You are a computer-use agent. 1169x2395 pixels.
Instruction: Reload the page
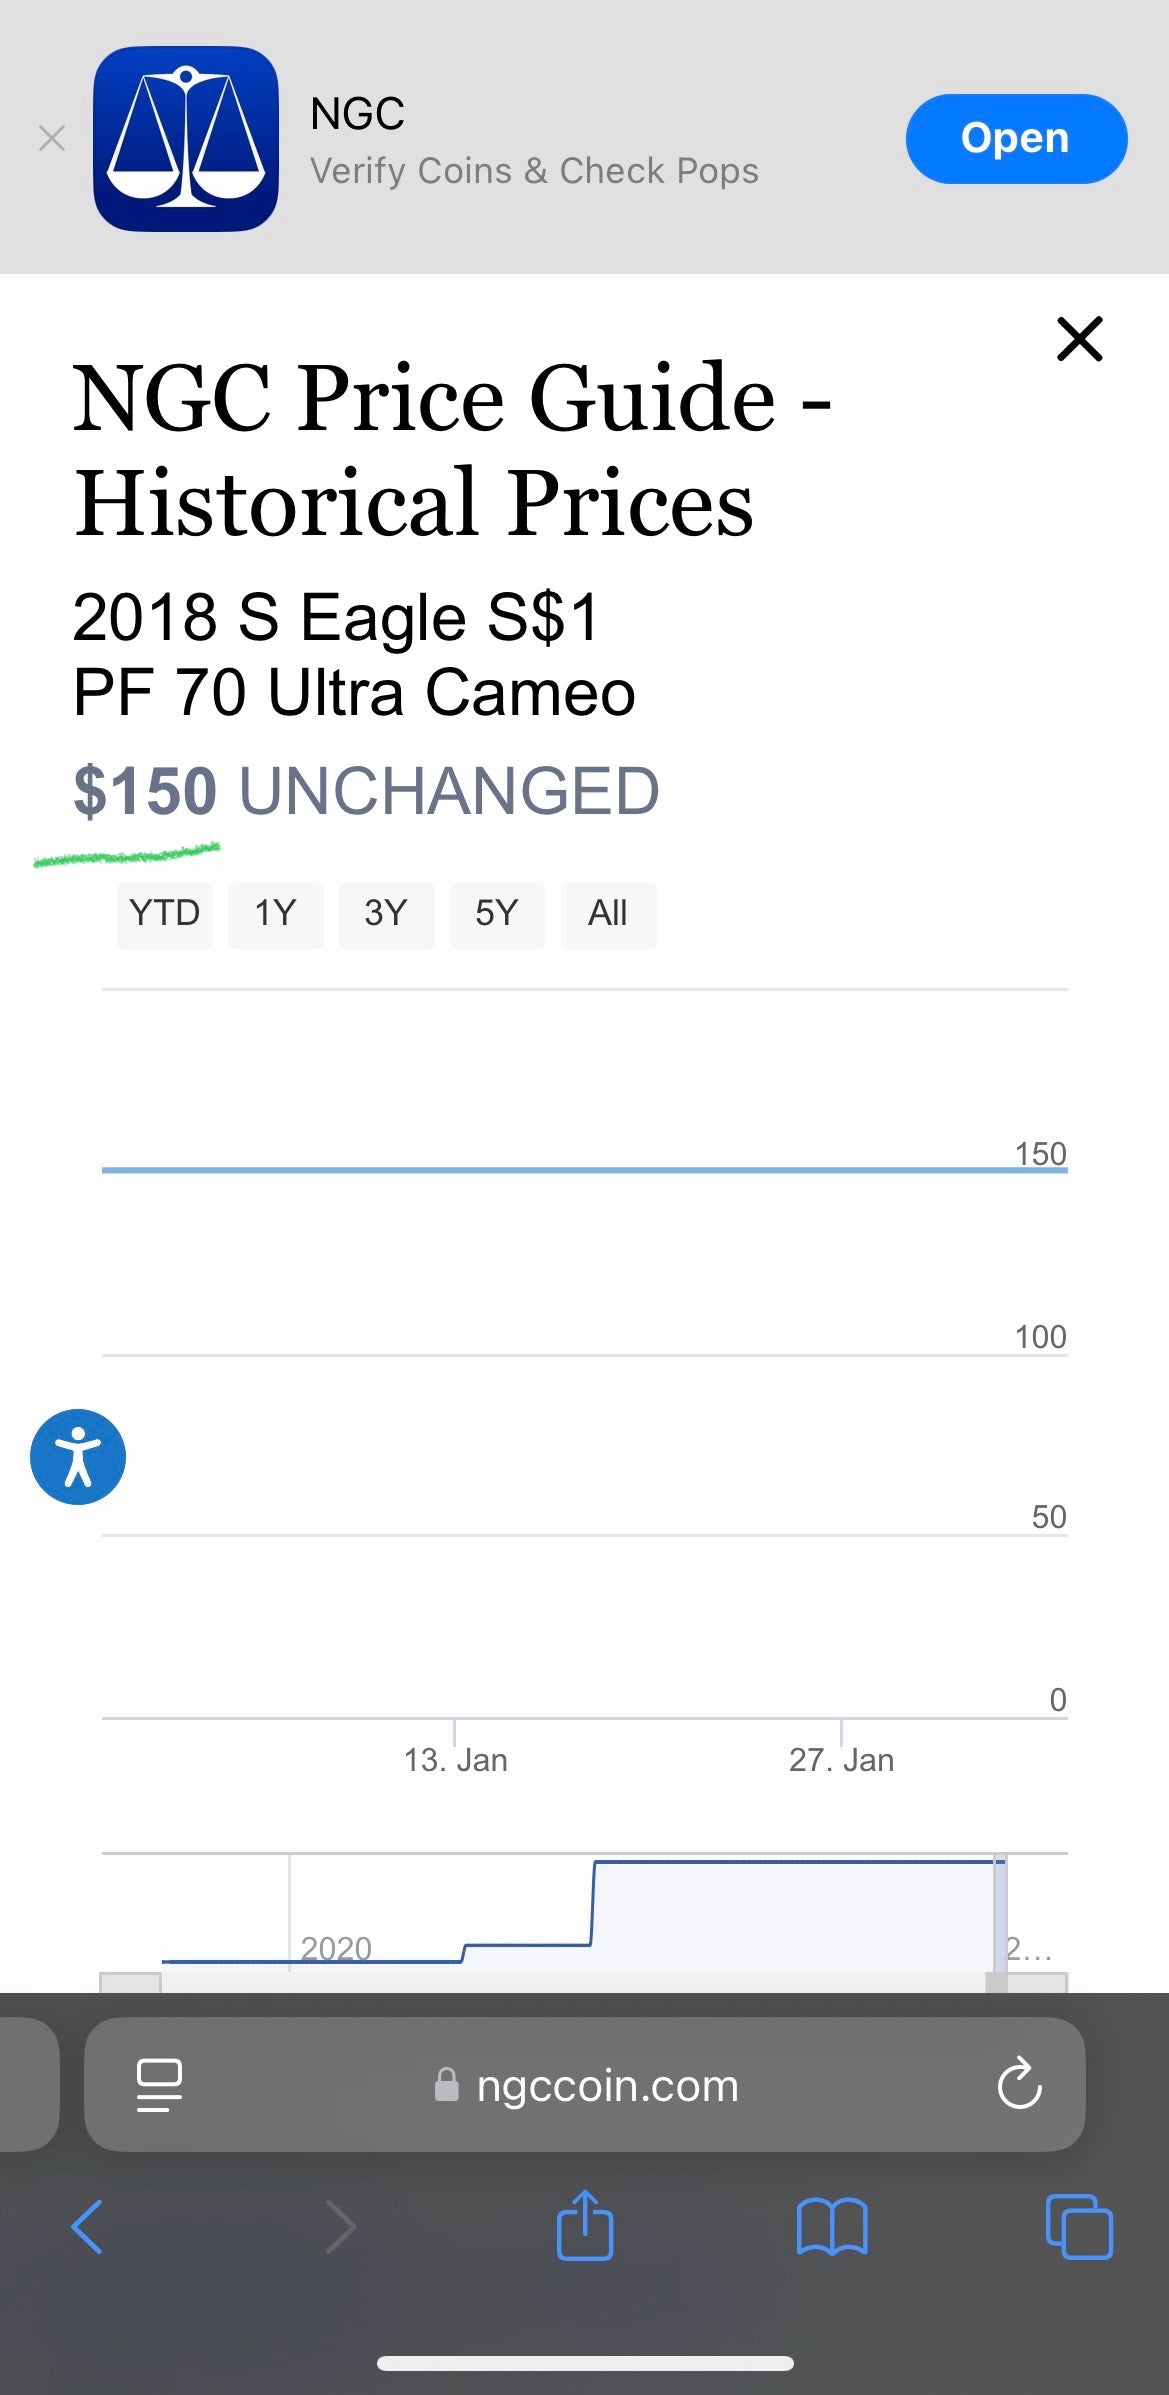coord(1019,2084)
